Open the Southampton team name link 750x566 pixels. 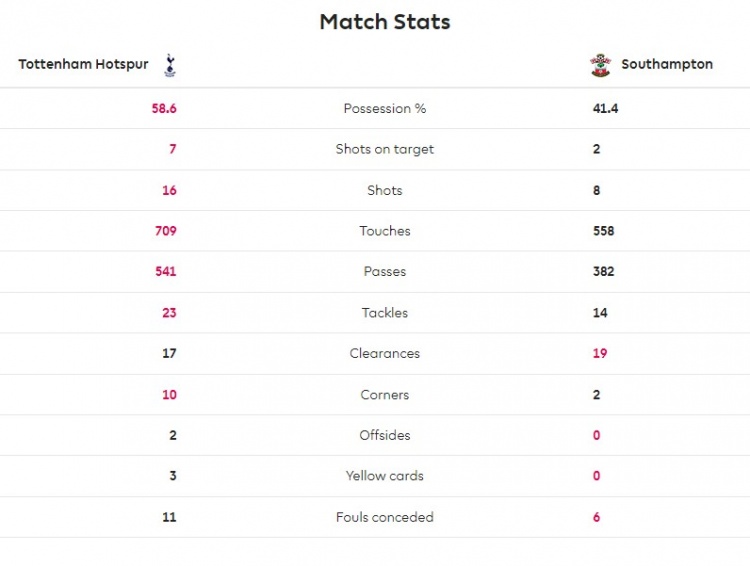click(667, 64)
